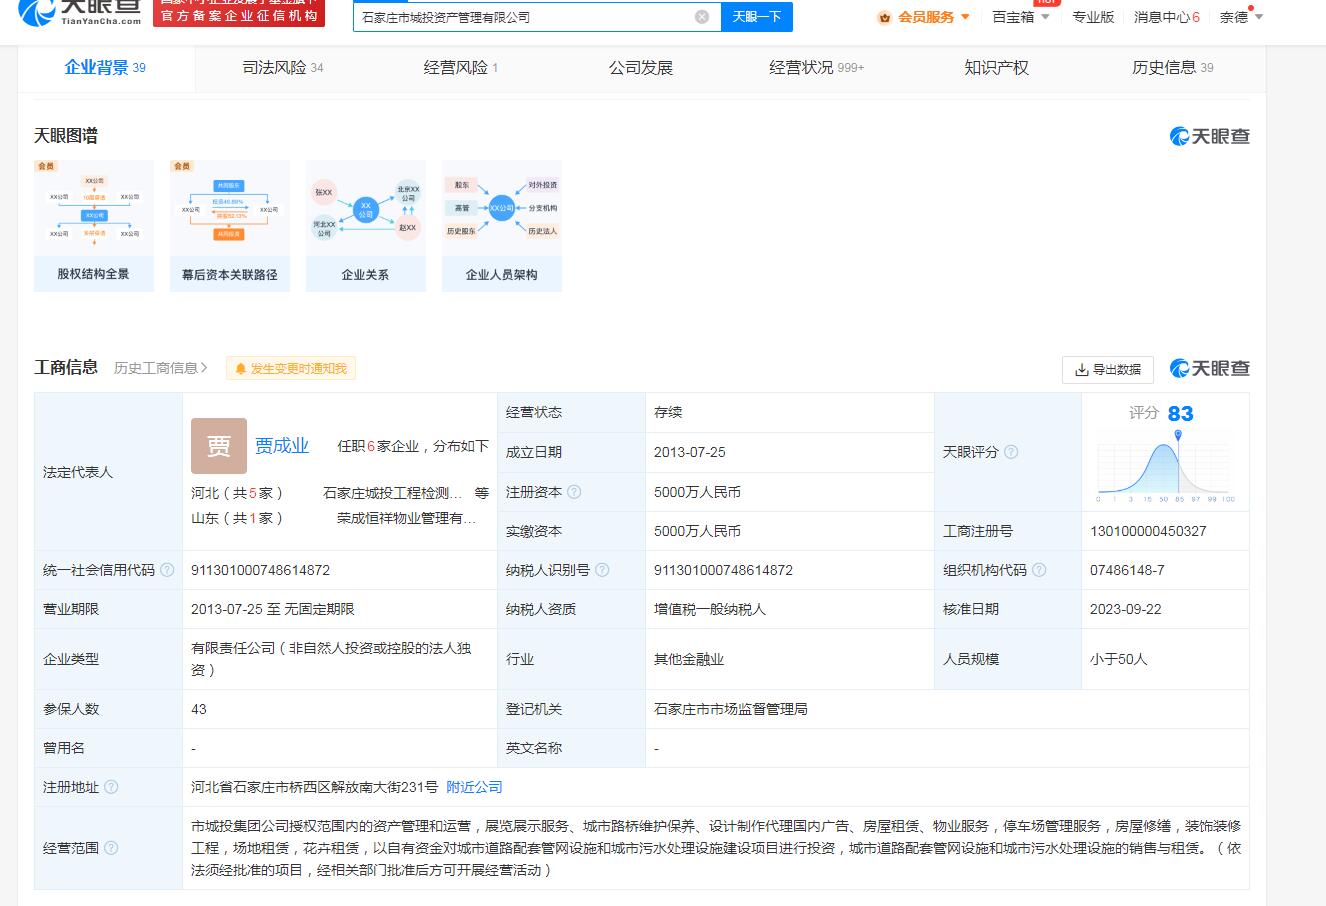
Task: Open the 企业关系 diagram thumbnail
Action: tap(366, 226)
